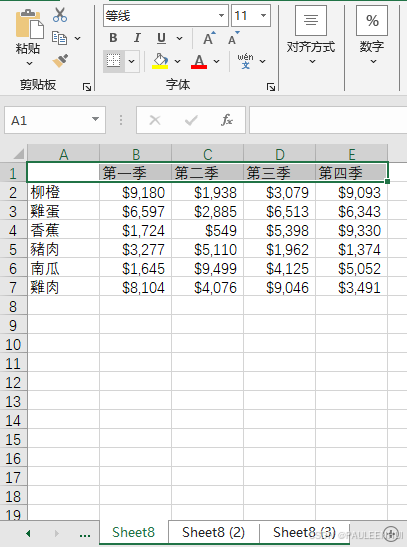The width and height of the screenshot is (407, 547).
Task: Select cell with $9,180
Action: [136, 192]
